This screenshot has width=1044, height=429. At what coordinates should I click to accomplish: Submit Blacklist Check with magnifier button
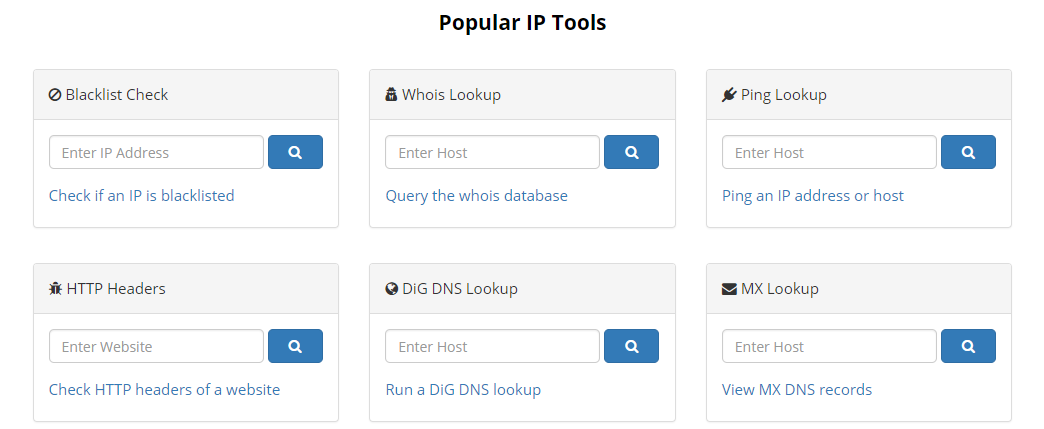pos(296,152)
